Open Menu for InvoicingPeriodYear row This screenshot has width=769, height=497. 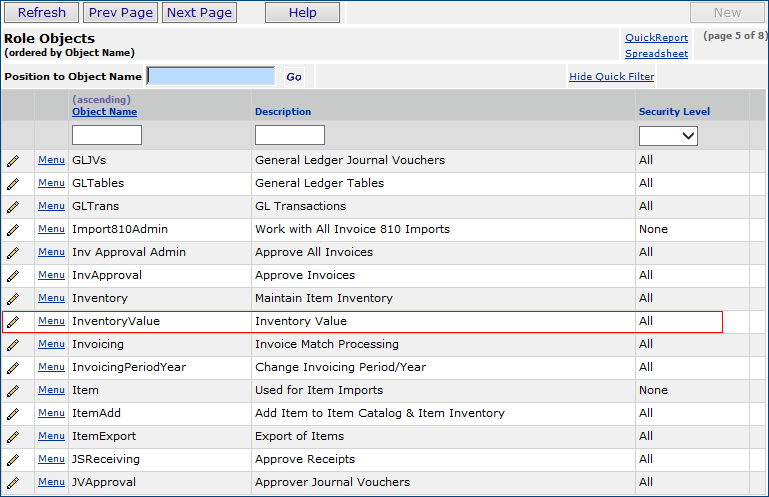(x=51, y=367)
